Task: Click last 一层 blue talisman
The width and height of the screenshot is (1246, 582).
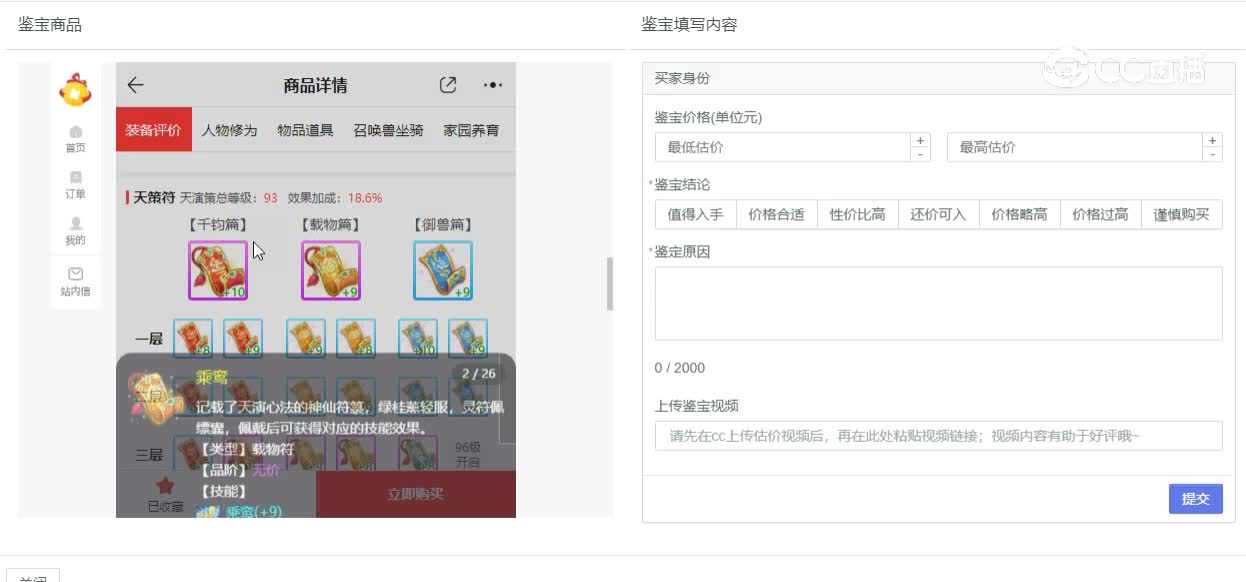Action: pyautogui.click(x=468, y=338)
